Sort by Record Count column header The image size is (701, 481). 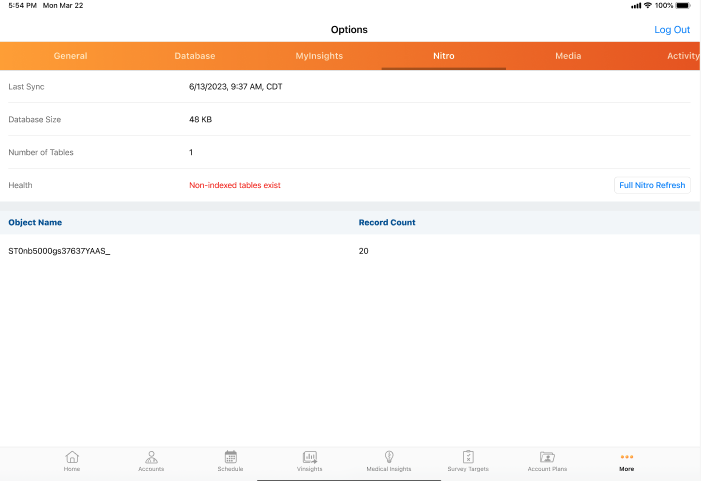387,222
